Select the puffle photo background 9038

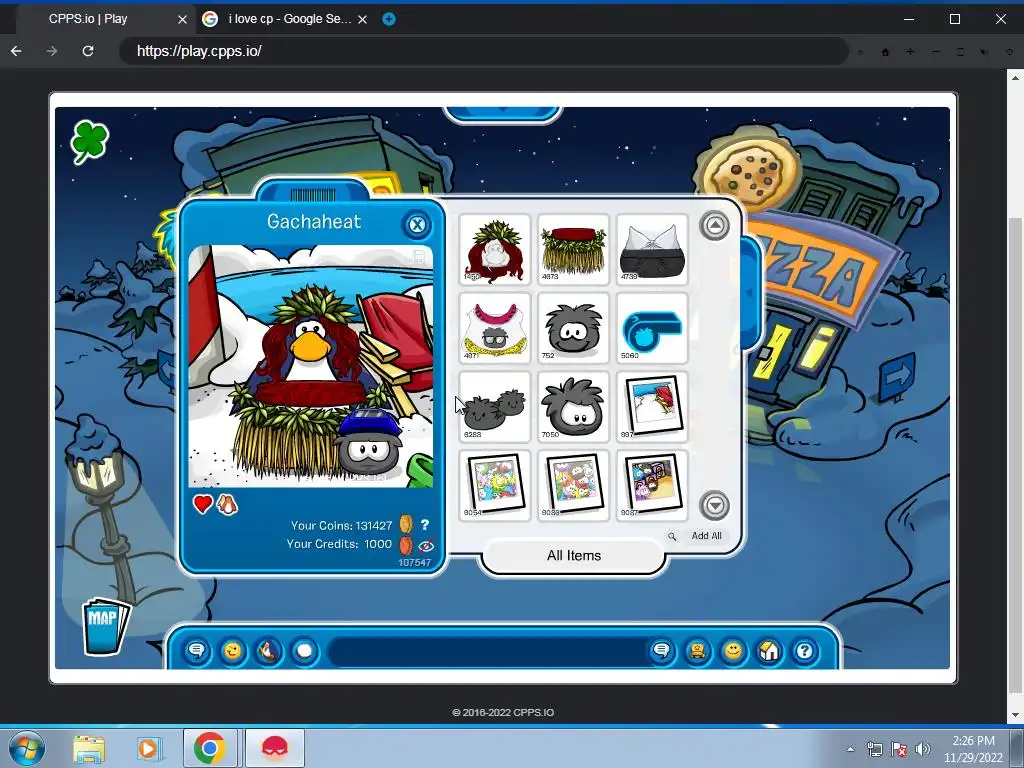click(x=573, y=485)
